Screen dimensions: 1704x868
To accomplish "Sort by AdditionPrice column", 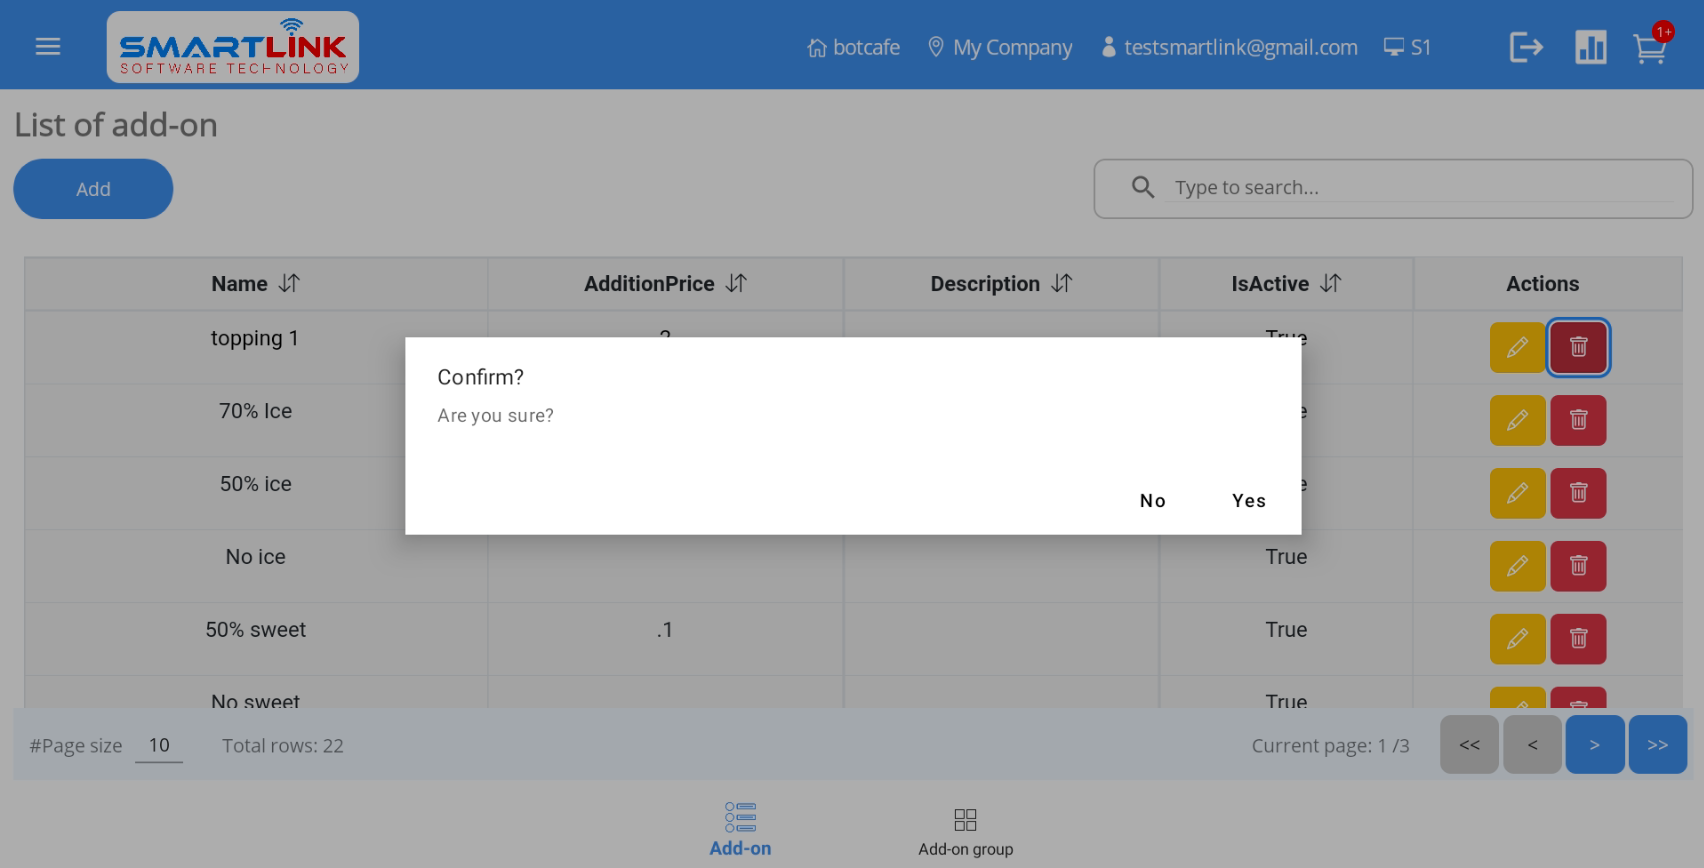I will [736, 284].
